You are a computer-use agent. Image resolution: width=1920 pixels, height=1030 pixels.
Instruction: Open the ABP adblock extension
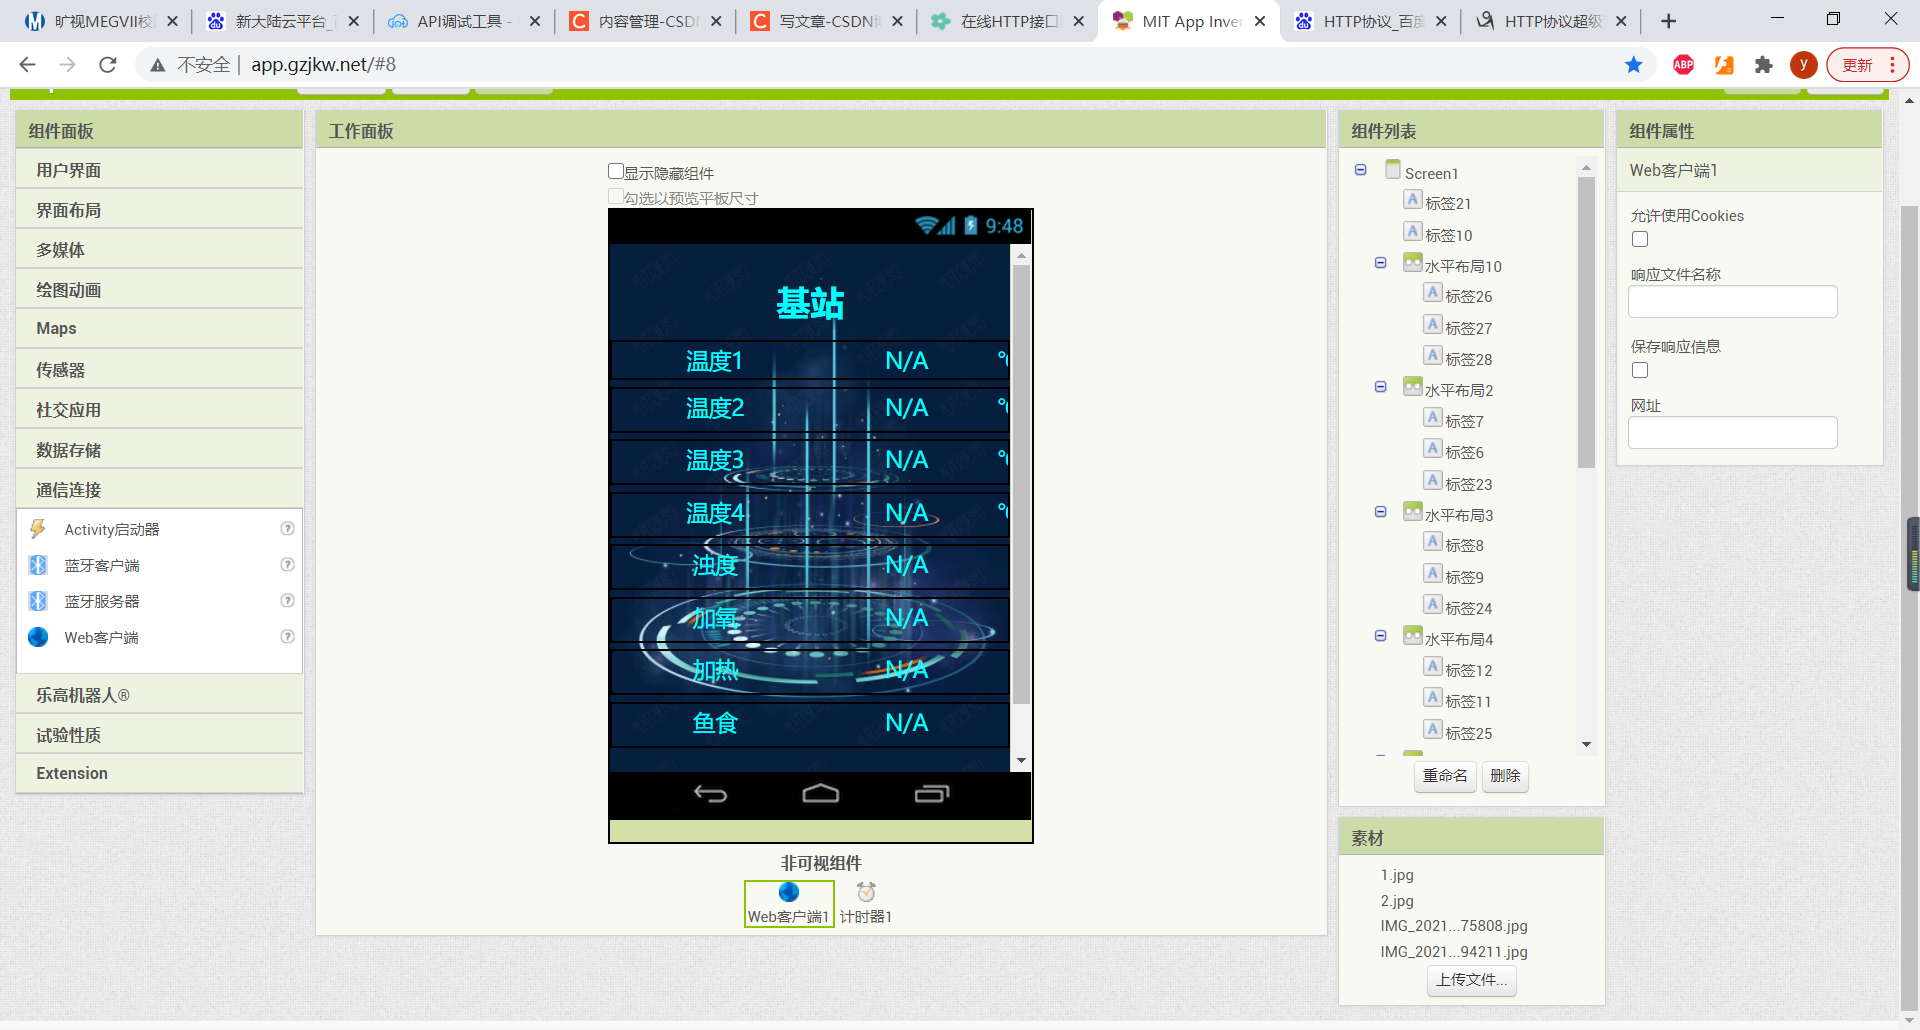coord(1684,65)
